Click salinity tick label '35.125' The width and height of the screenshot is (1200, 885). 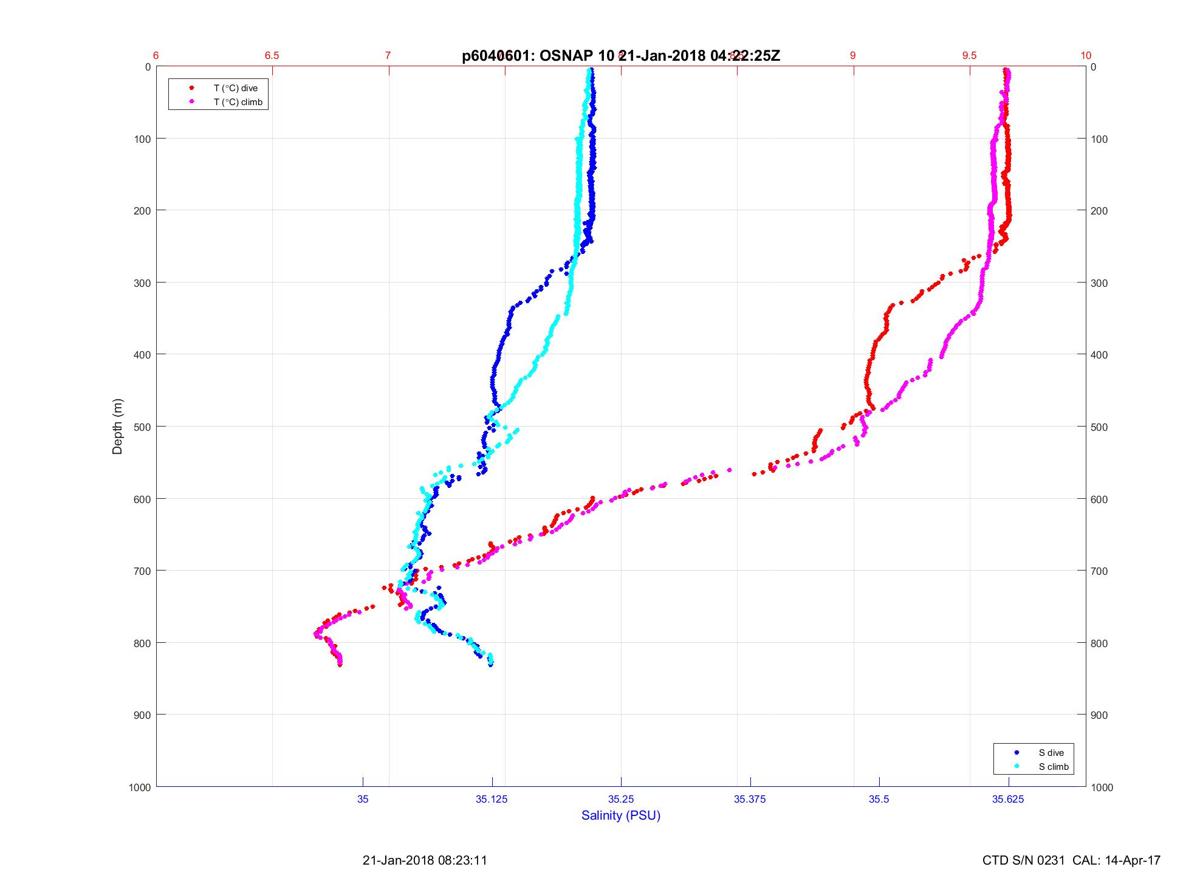click(x=492, y=799)
